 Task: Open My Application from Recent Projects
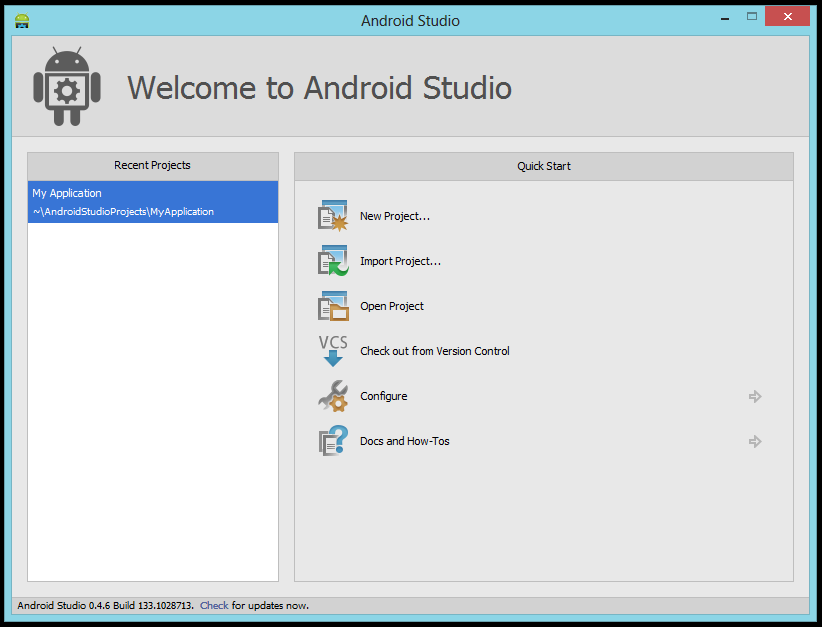tap(152, 202)
